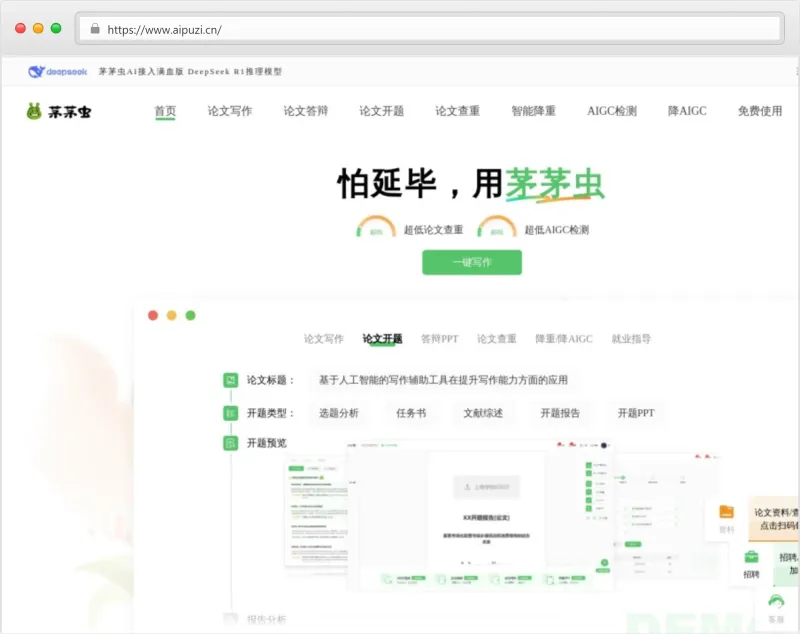
Task: Open 论文写作 in top navigation
Action: coord(230,111)
